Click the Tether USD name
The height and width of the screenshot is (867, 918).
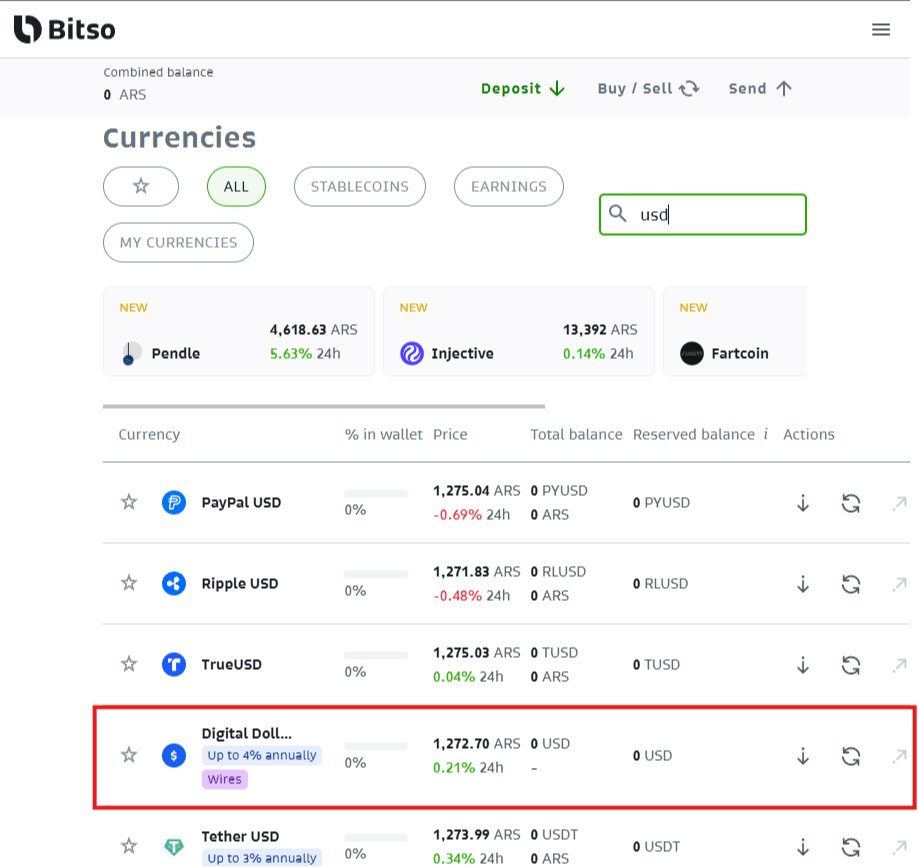coord(240,836)
